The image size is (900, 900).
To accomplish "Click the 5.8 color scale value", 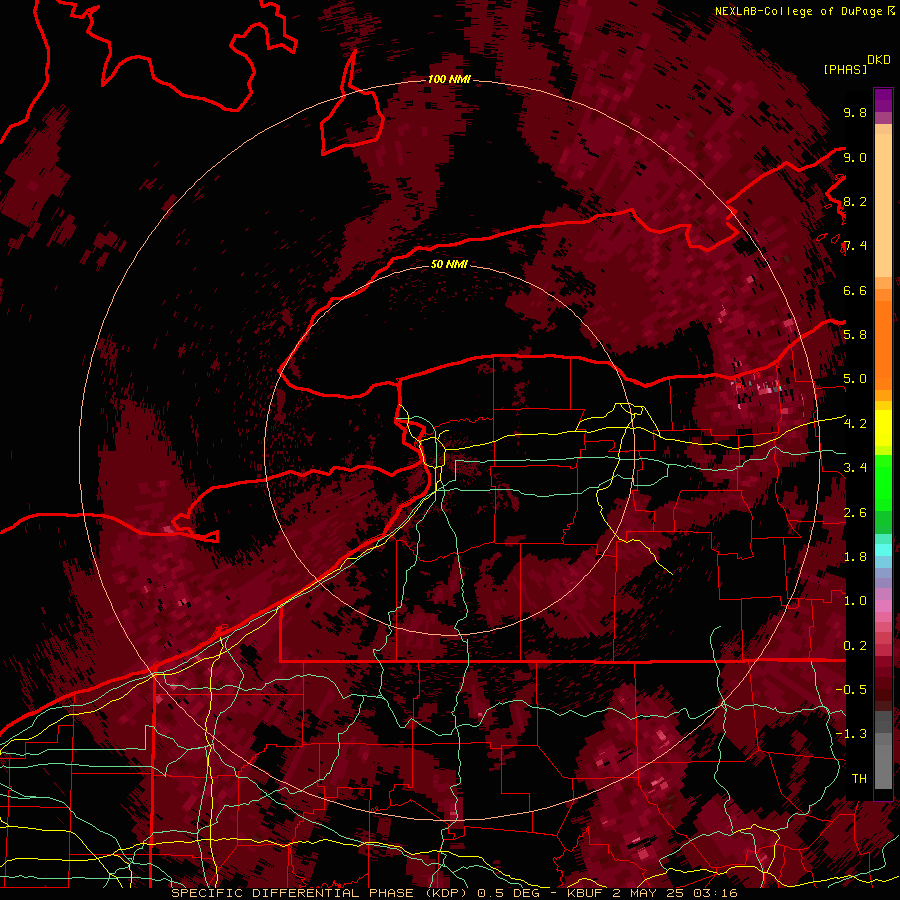I will [855, 334].
